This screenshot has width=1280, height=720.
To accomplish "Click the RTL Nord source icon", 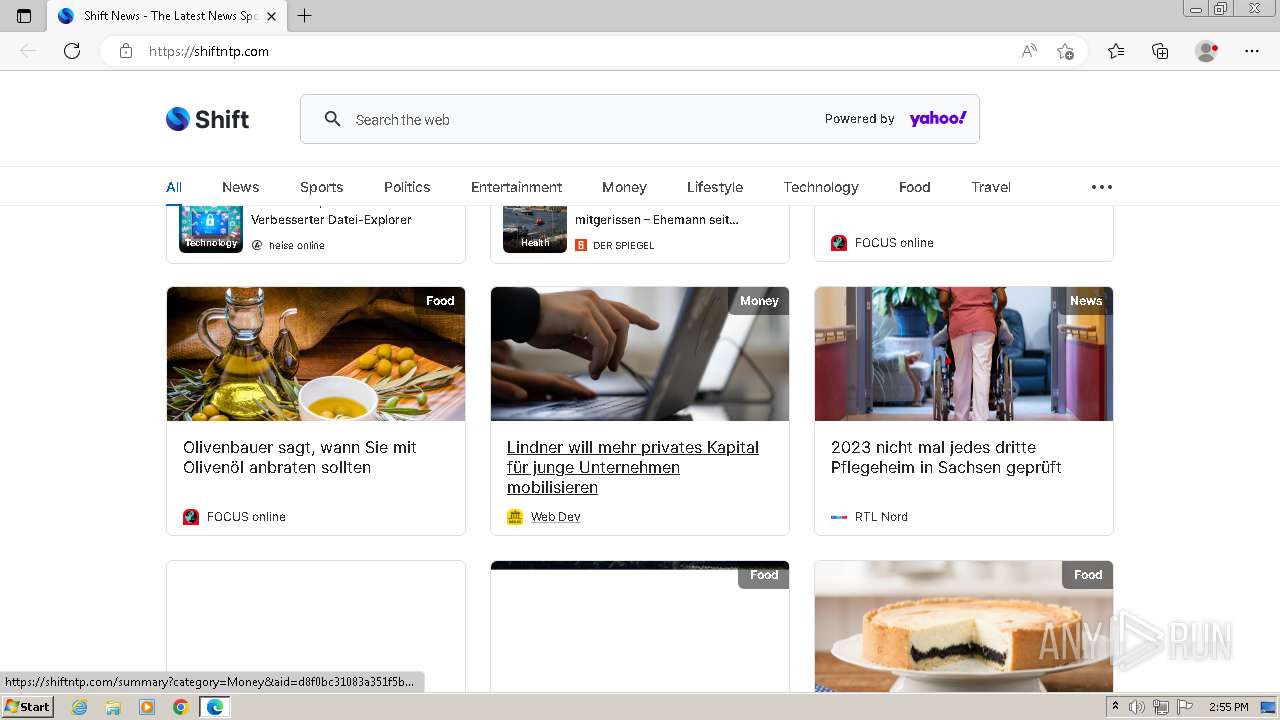I will [839, 517].
